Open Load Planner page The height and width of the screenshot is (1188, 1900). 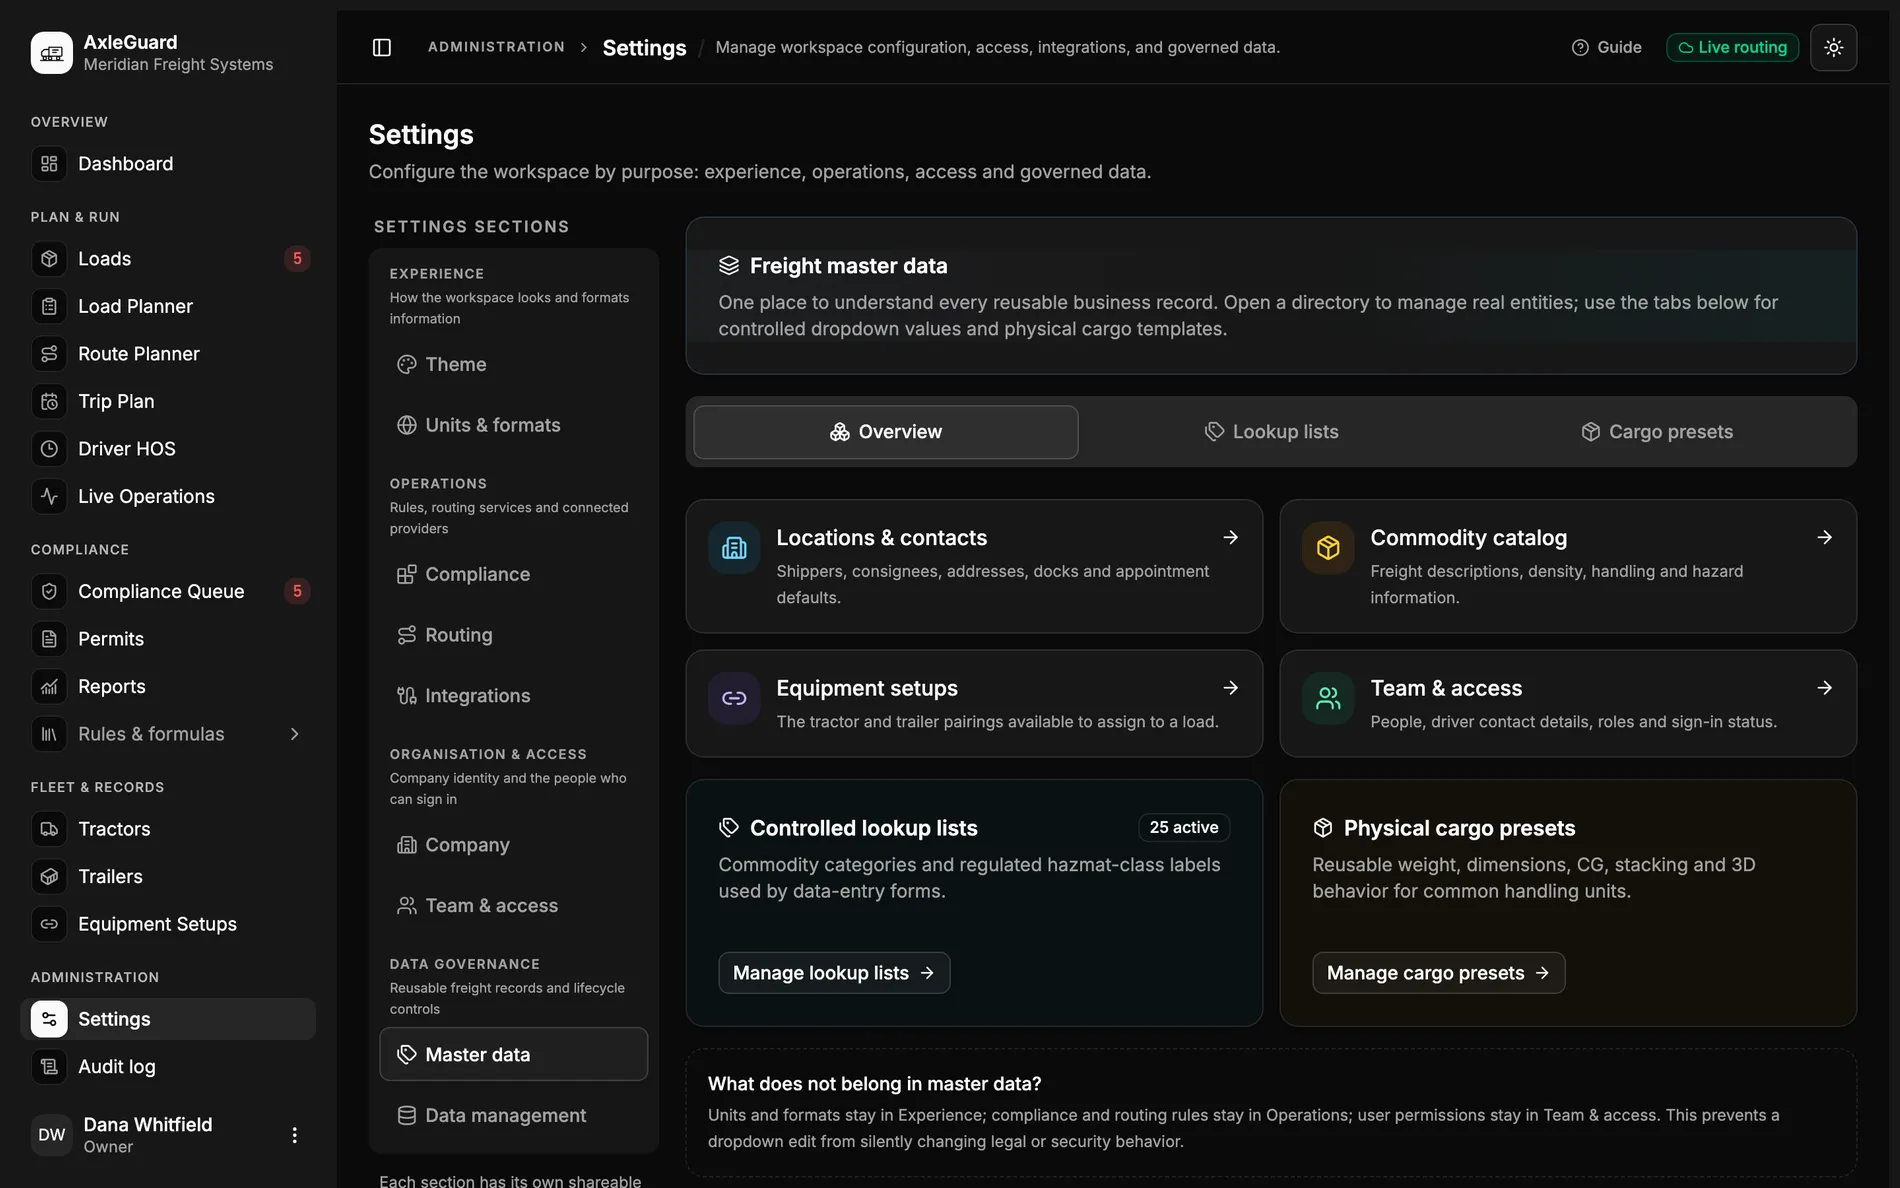pyautogui.click(x=168, y=306)
